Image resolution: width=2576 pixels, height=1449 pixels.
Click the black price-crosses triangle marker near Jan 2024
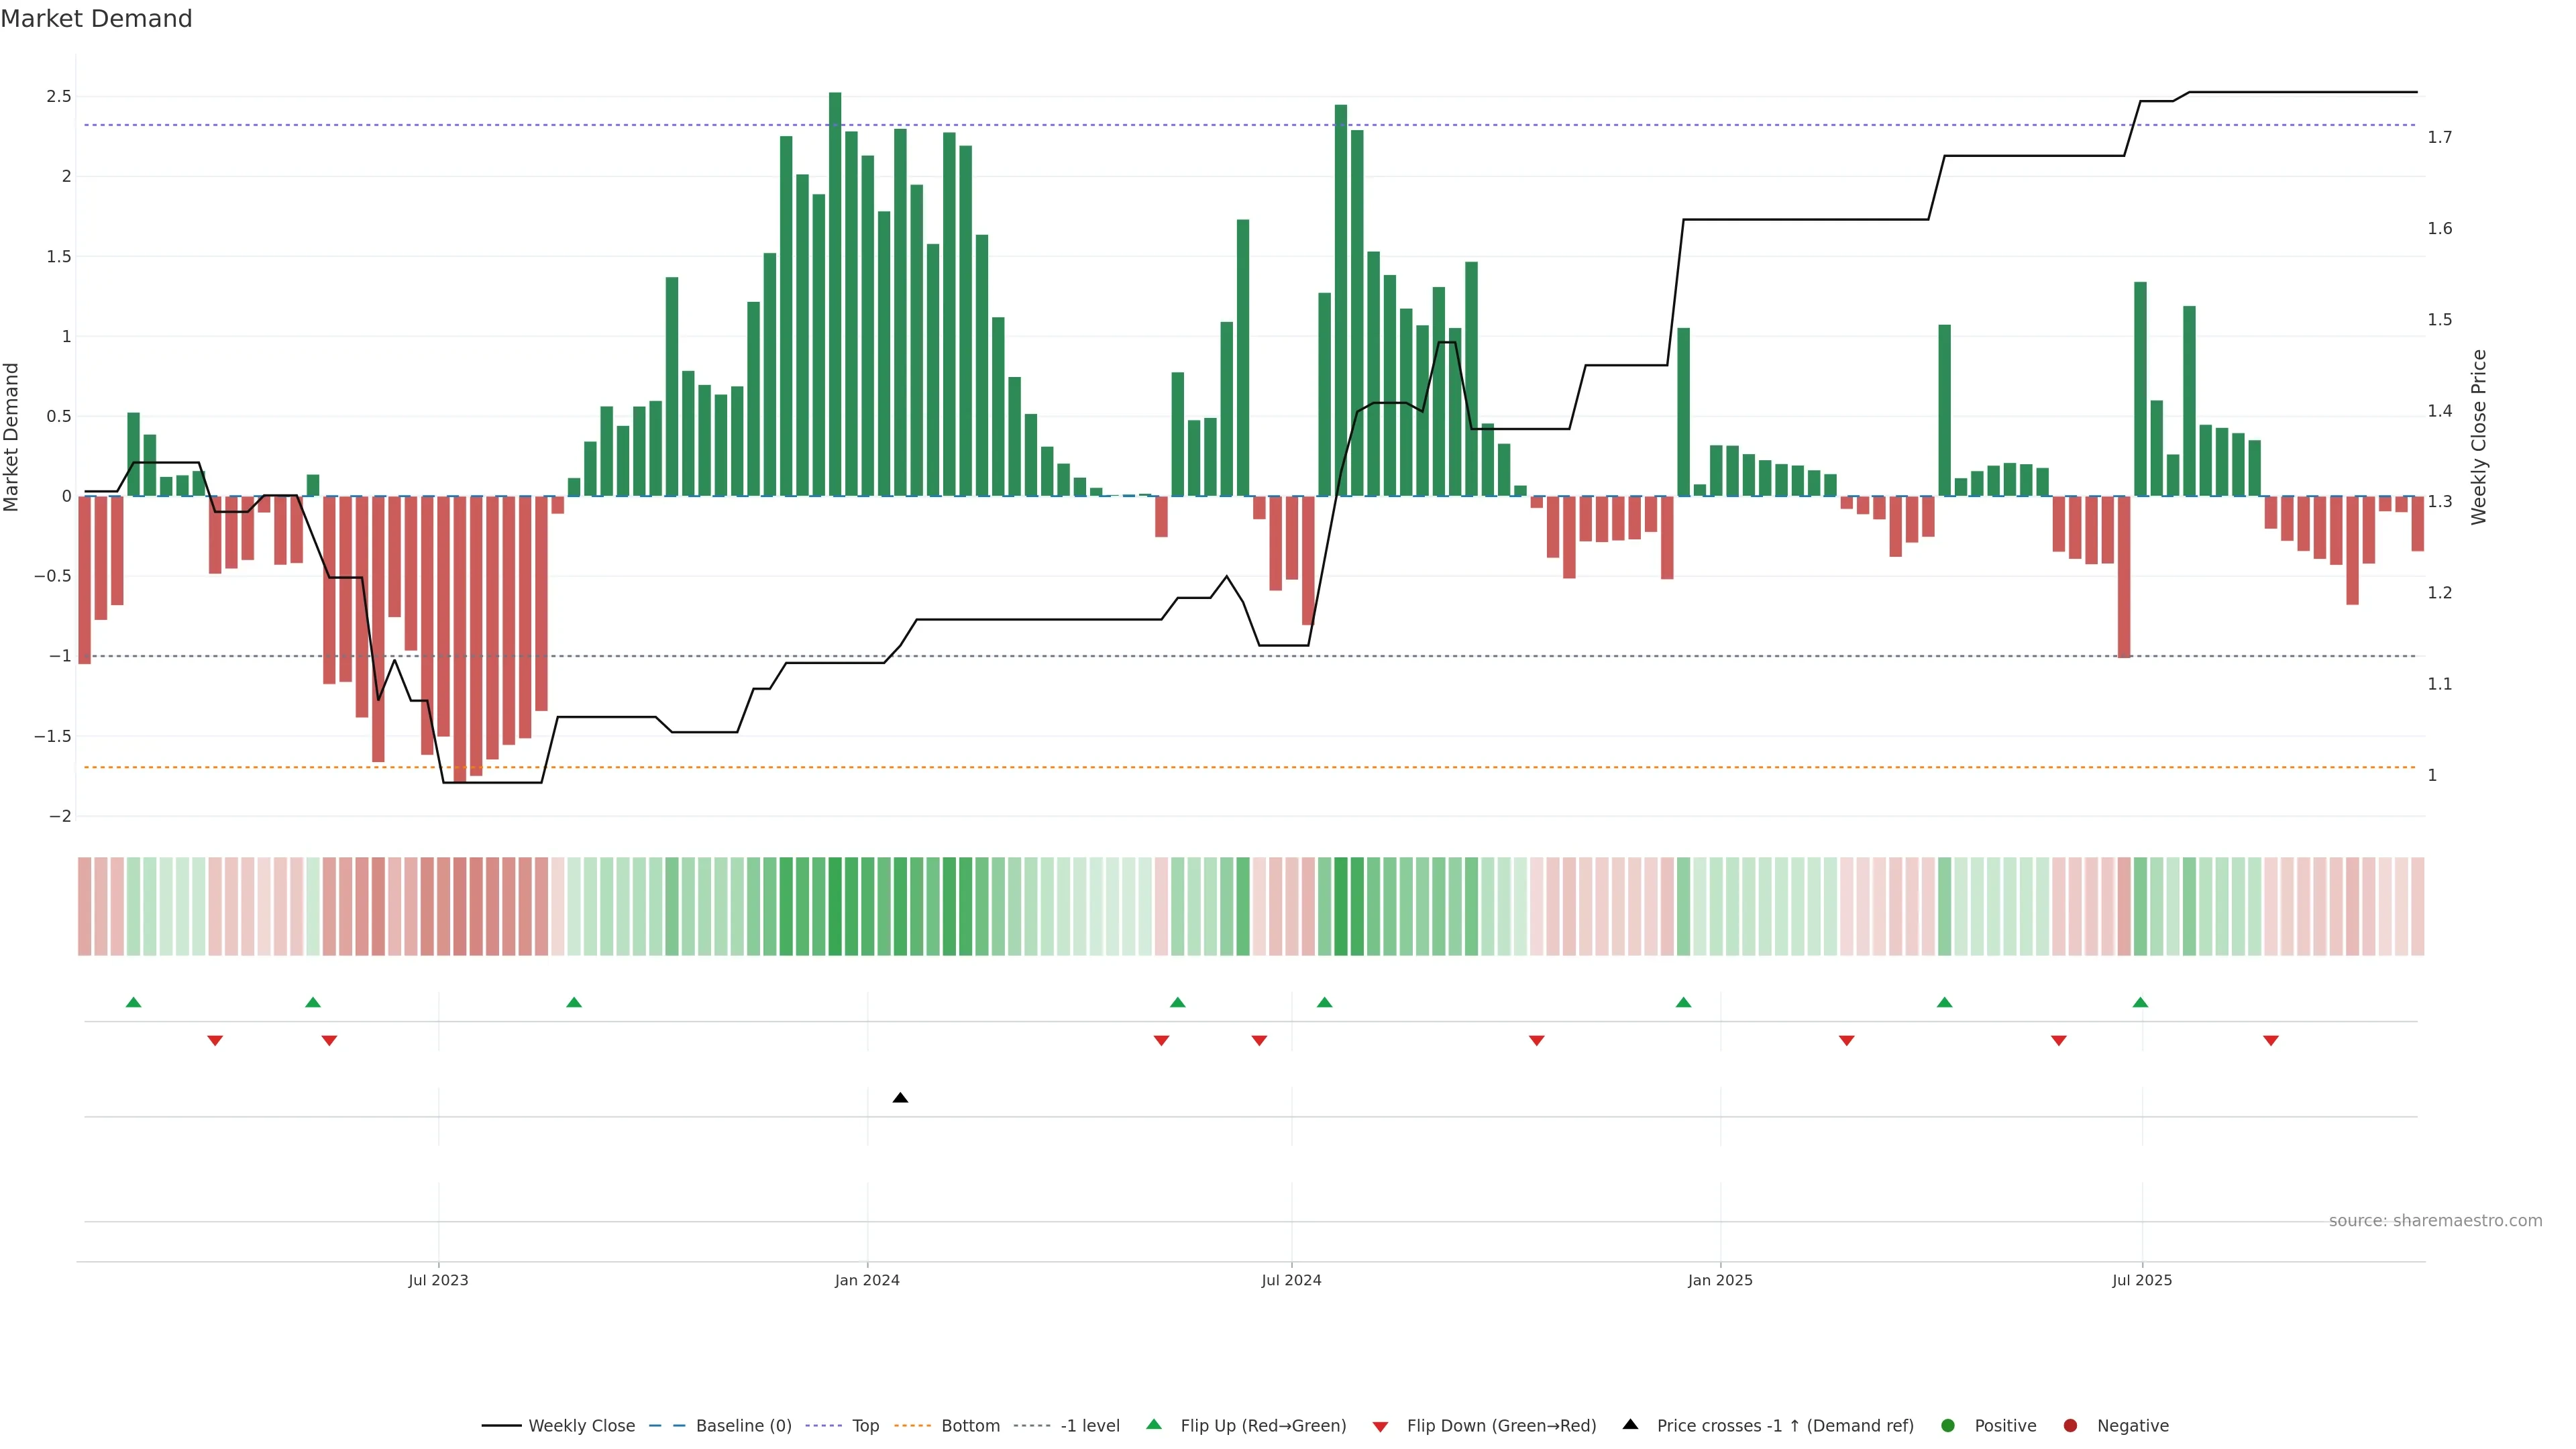[x=900, y=1098]
